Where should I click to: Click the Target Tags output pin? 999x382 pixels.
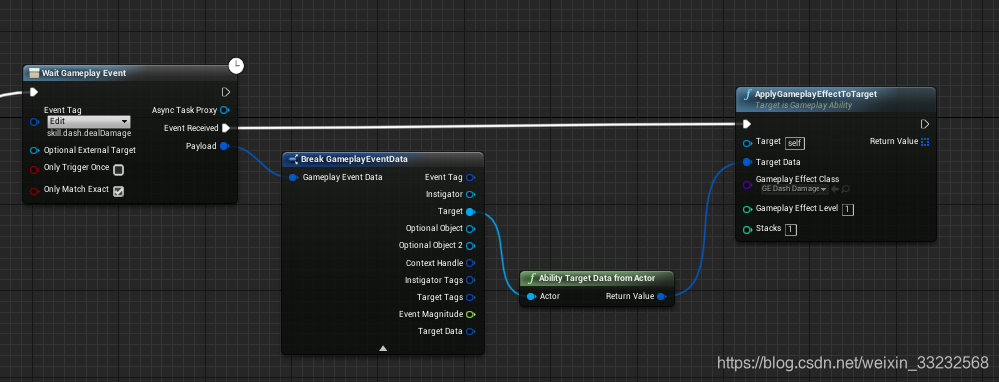click(470, 297)
